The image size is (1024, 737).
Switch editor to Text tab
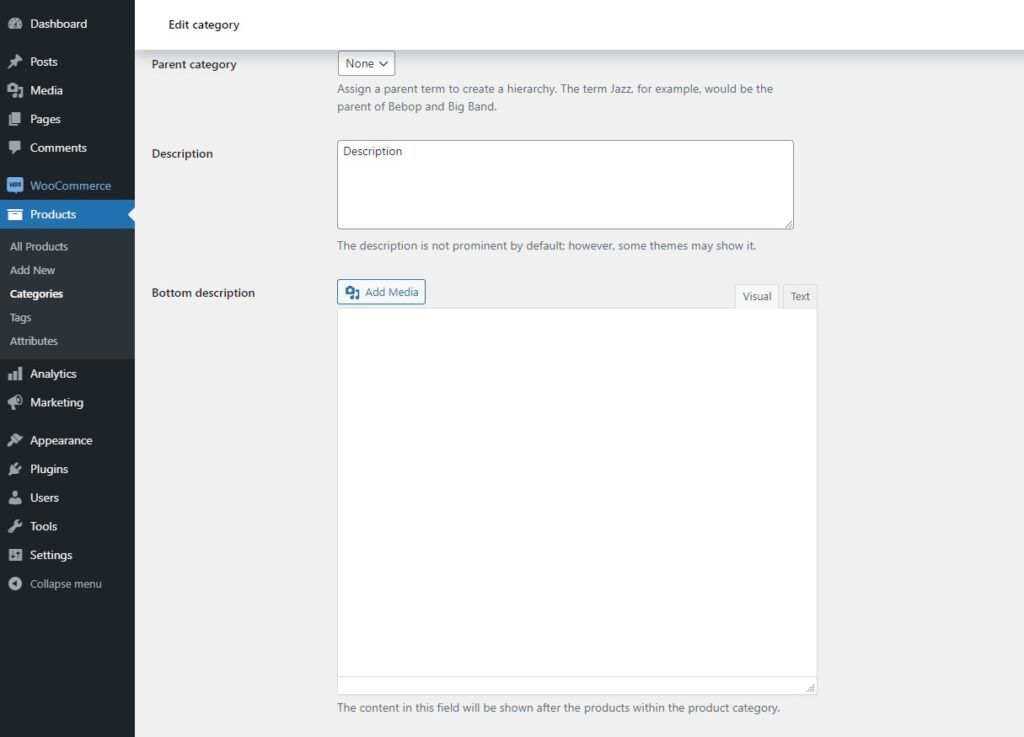click(799, 296)
